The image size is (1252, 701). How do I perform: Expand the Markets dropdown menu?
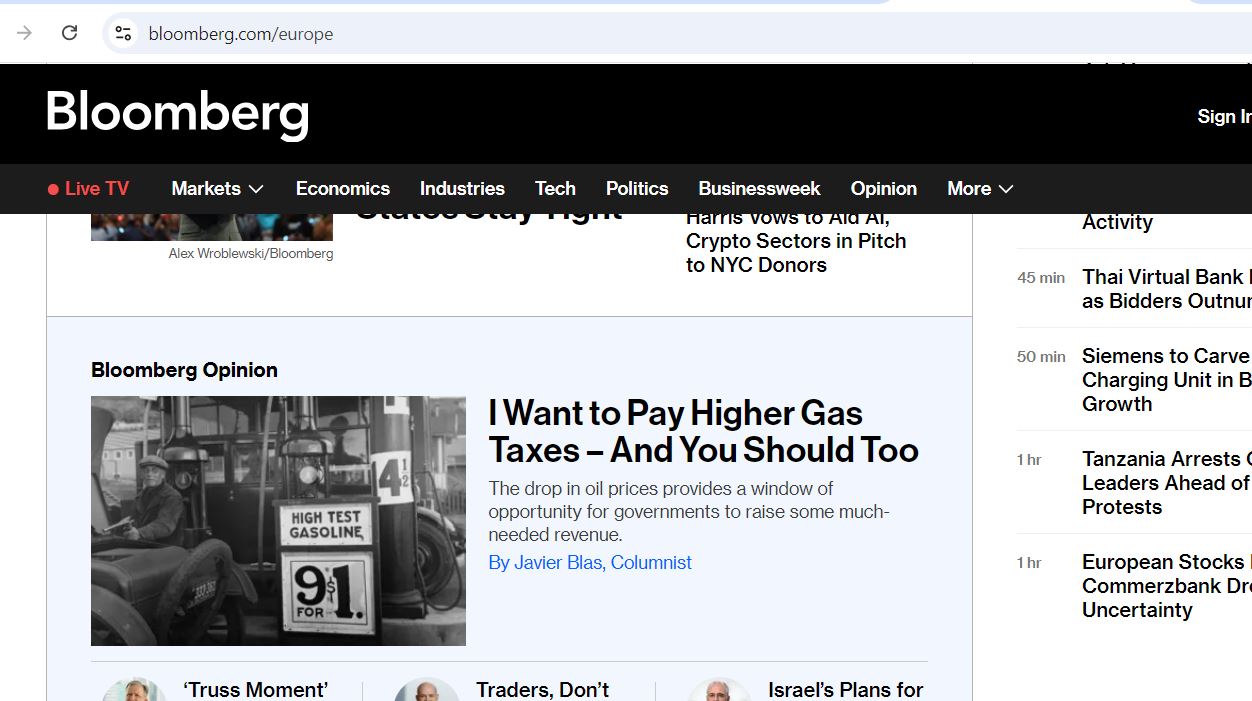click(217, 188)
